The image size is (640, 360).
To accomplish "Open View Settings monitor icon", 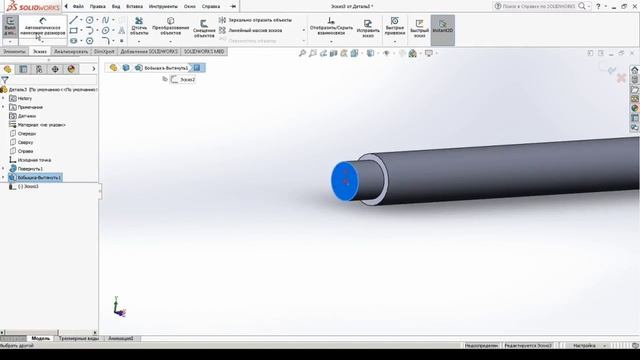I will click(429, 53).
